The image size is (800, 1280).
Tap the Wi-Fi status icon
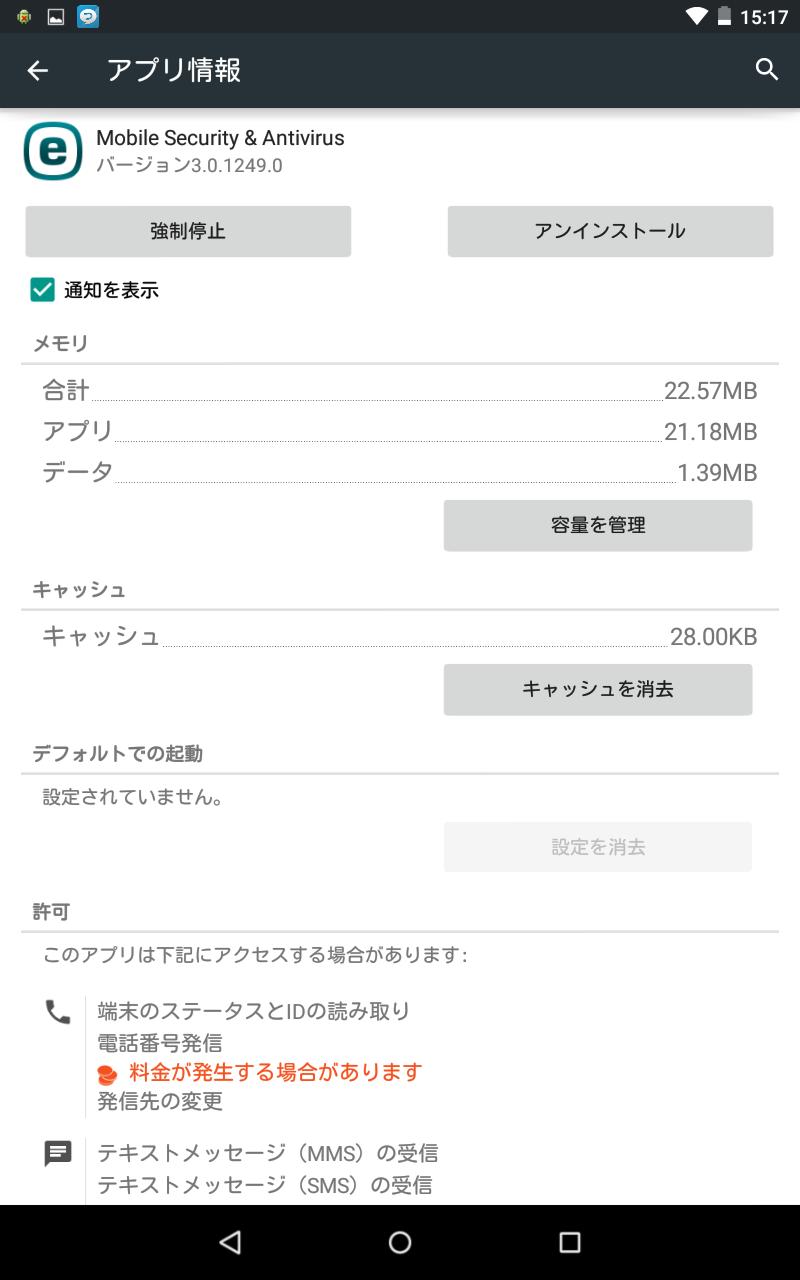696,17
